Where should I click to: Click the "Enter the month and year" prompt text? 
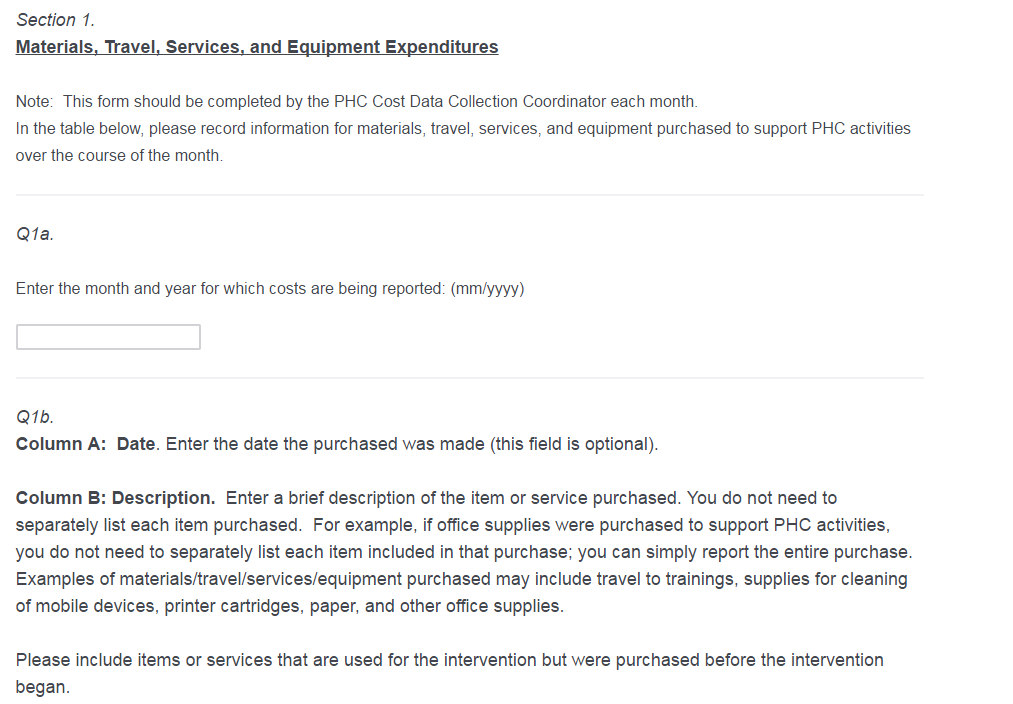(231, 289)
